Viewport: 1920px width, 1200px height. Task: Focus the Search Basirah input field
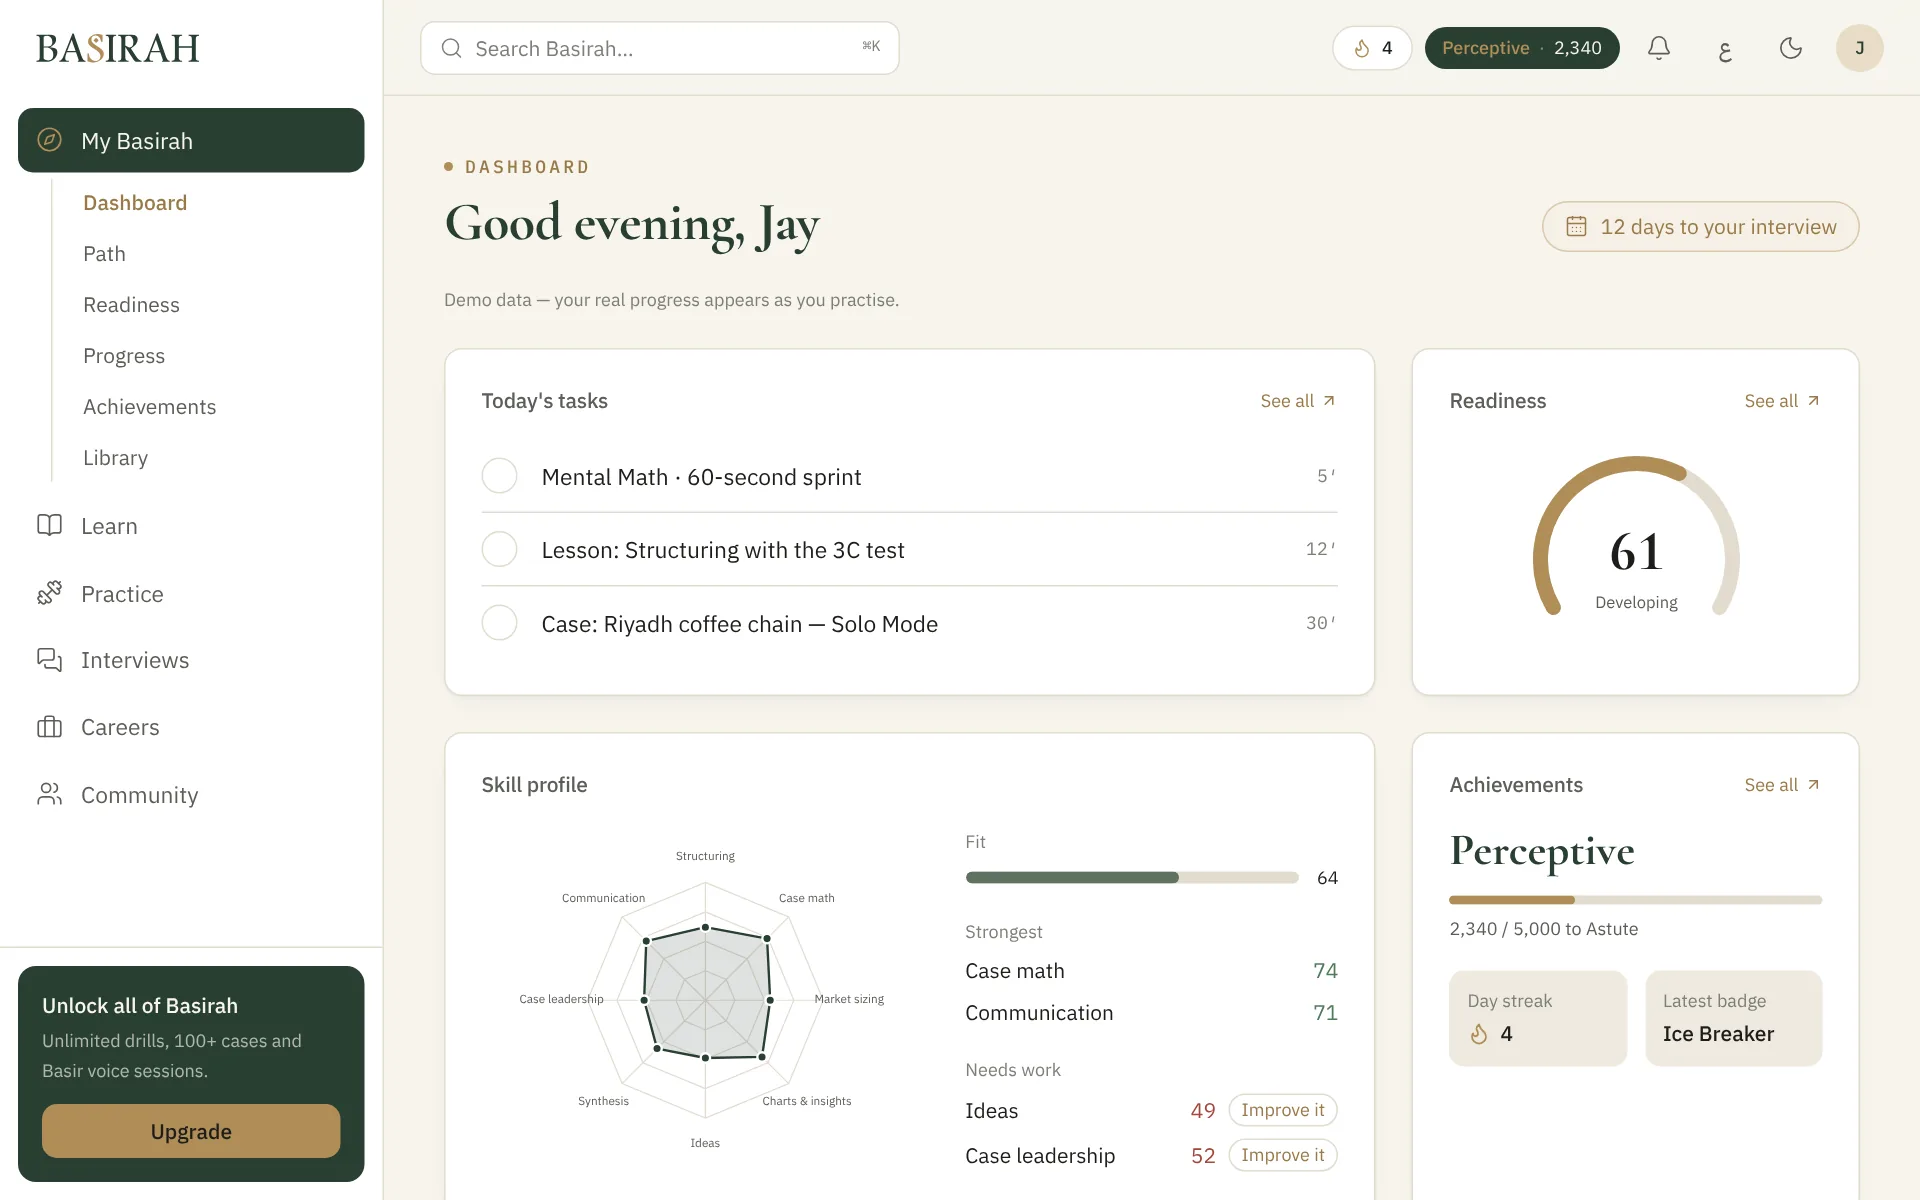click(660, 48)
